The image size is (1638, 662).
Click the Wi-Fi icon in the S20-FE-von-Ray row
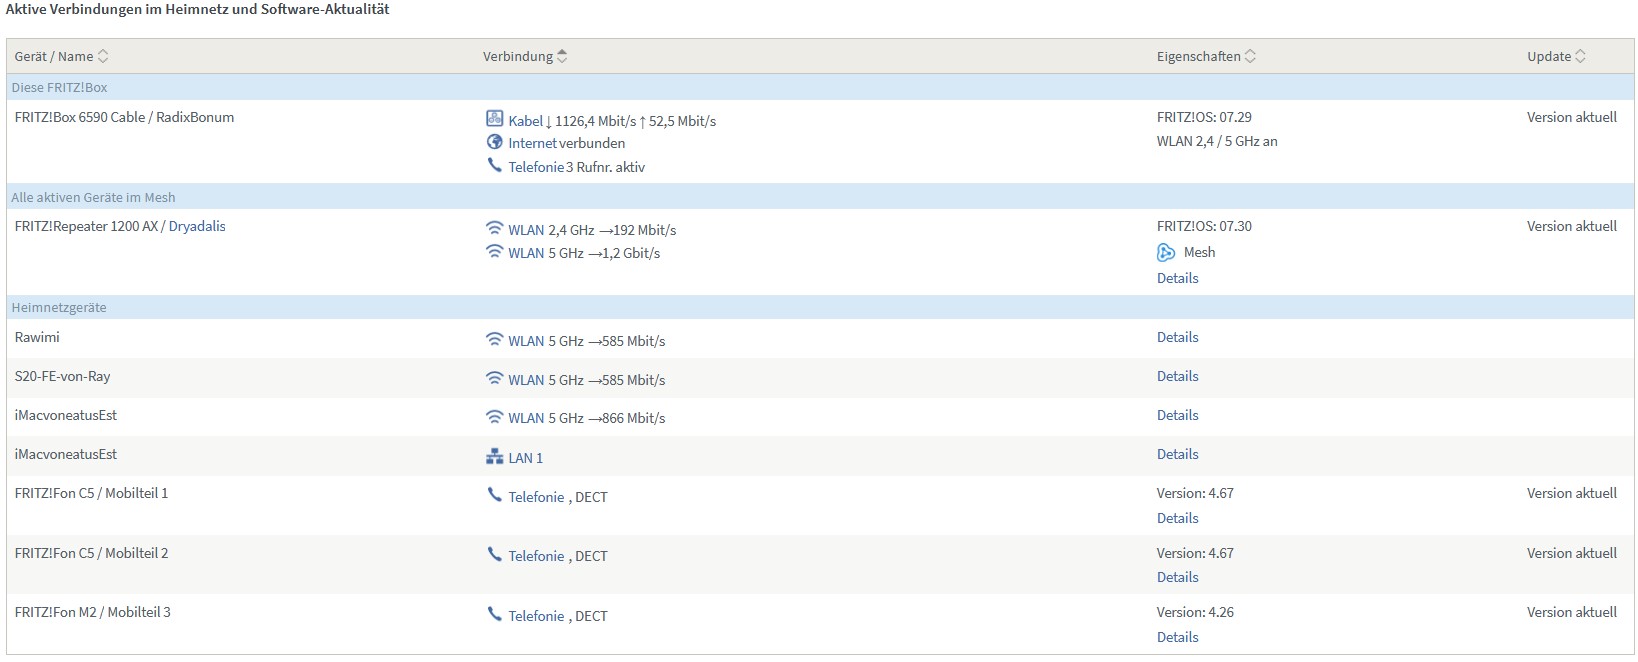(x=494, y=378)
